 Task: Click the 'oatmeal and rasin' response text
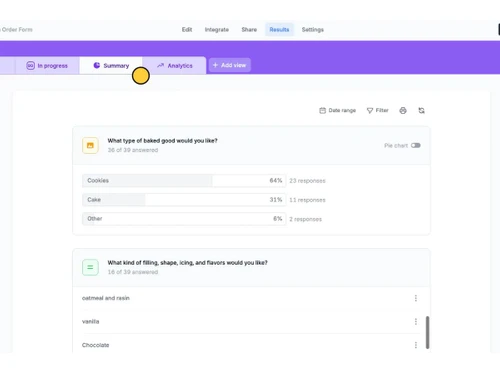pyautogui.click(x=106, y=298)
